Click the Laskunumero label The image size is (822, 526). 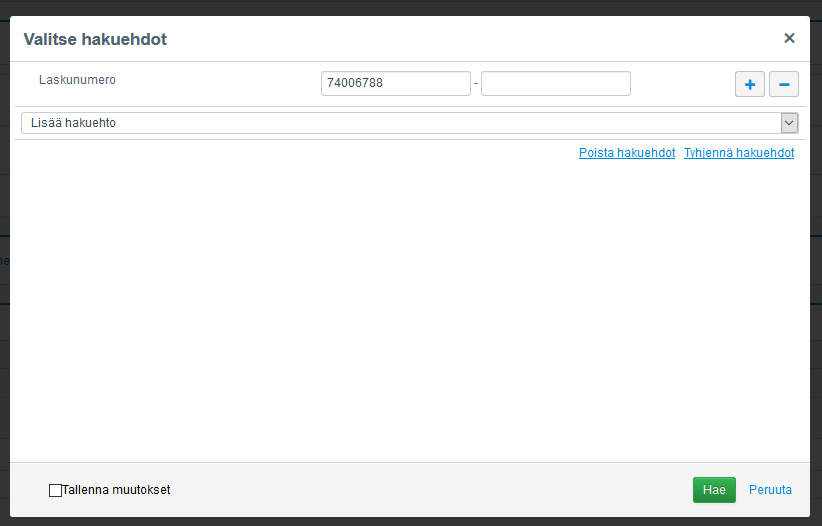coord(77,79)
